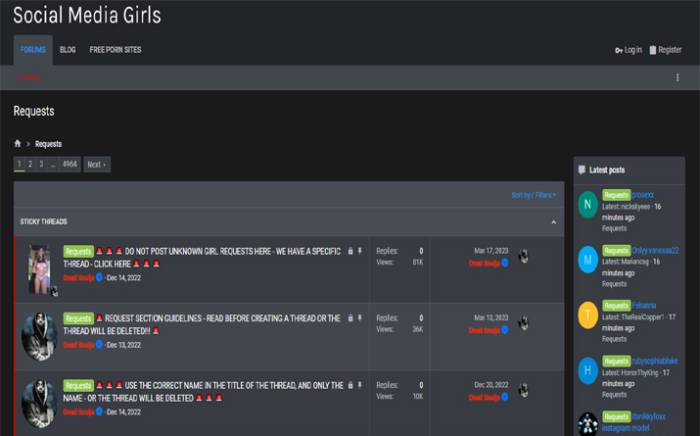700x436 pixels.
Task: Click the Dec 14, 2022 date on unknown girl thread
Action: pos(124,278)
